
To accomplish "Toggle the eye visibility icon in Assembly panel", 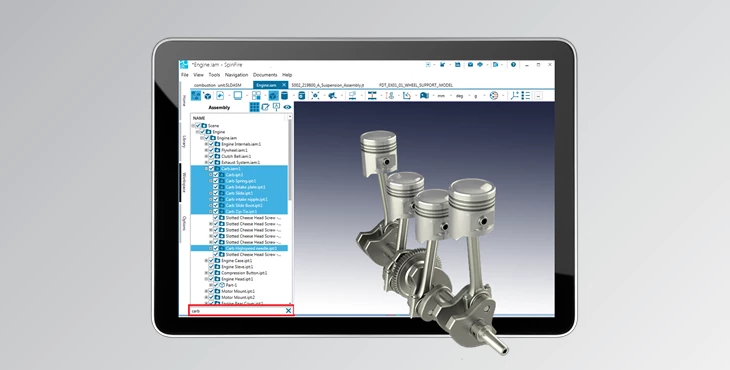I will click(287, 107).
